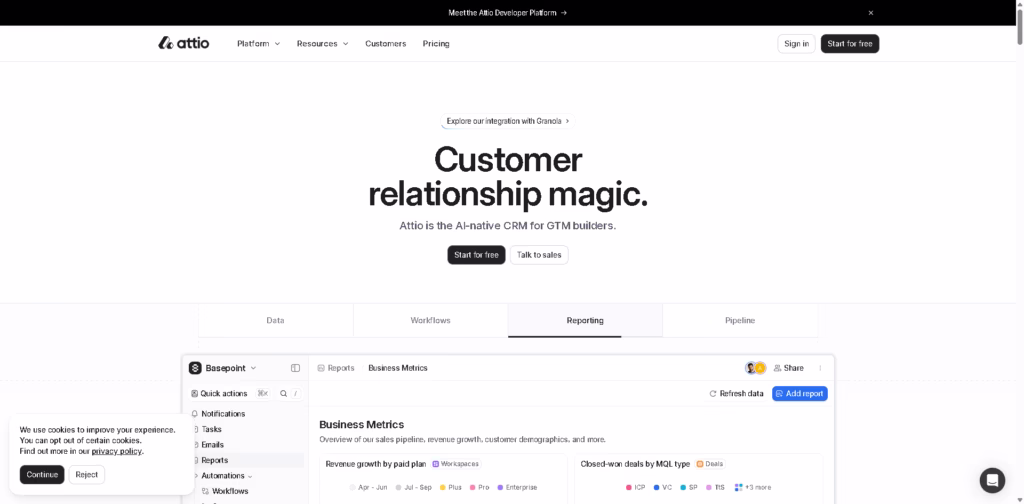Viewport: 1024px width, 504px height.
Task: Close the top announcement banner
Action: coord(870,13)
